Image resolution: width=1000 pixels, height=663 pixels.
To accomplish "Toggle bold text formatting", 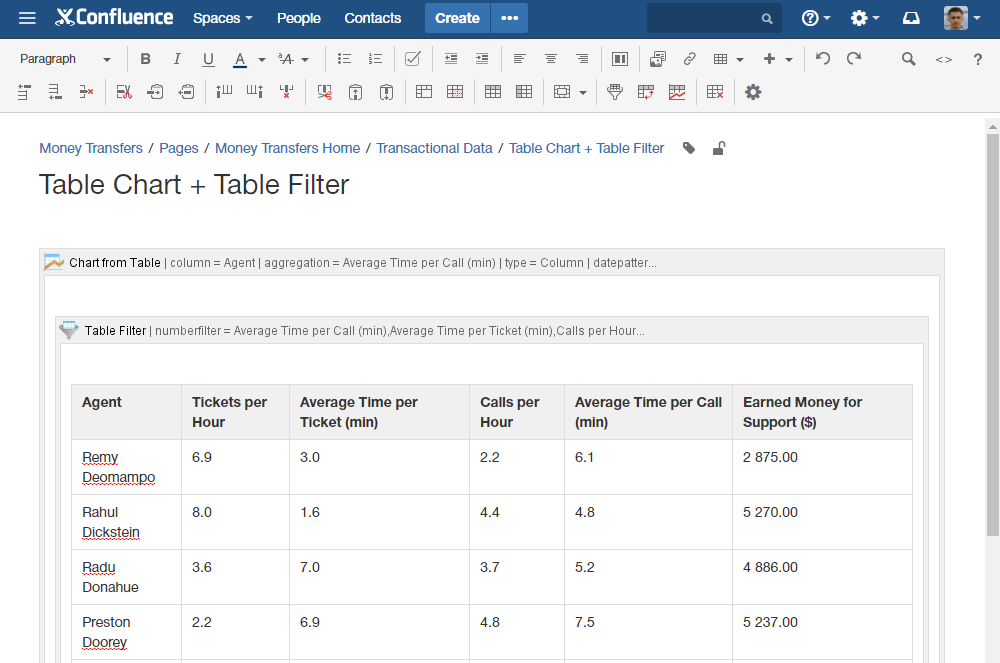I will pos(145,59).
